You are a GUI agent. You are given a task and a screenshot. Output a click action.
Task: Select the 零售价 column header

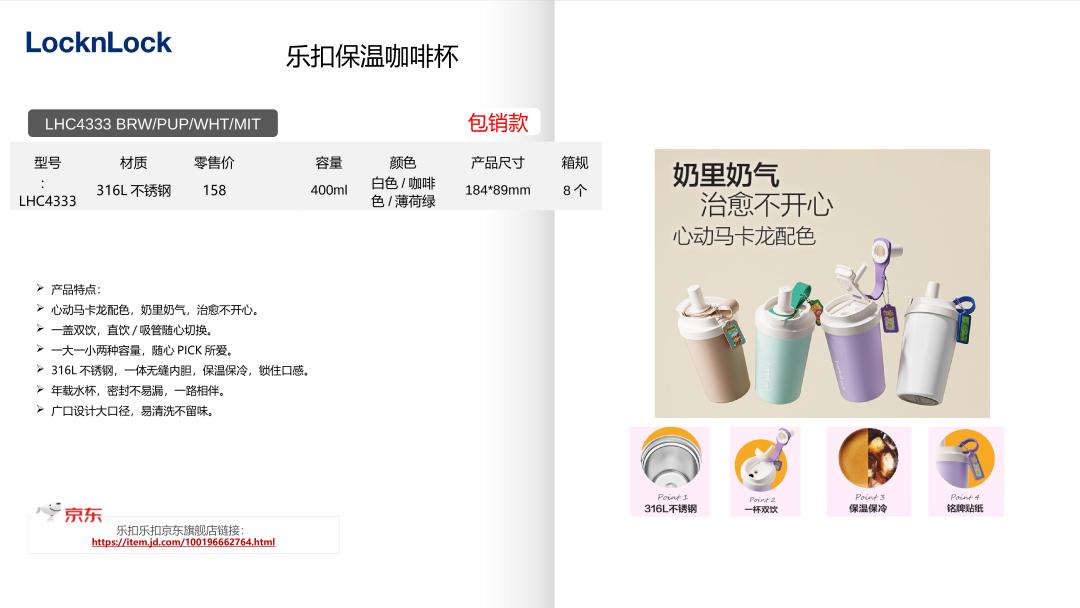[214, 163]
